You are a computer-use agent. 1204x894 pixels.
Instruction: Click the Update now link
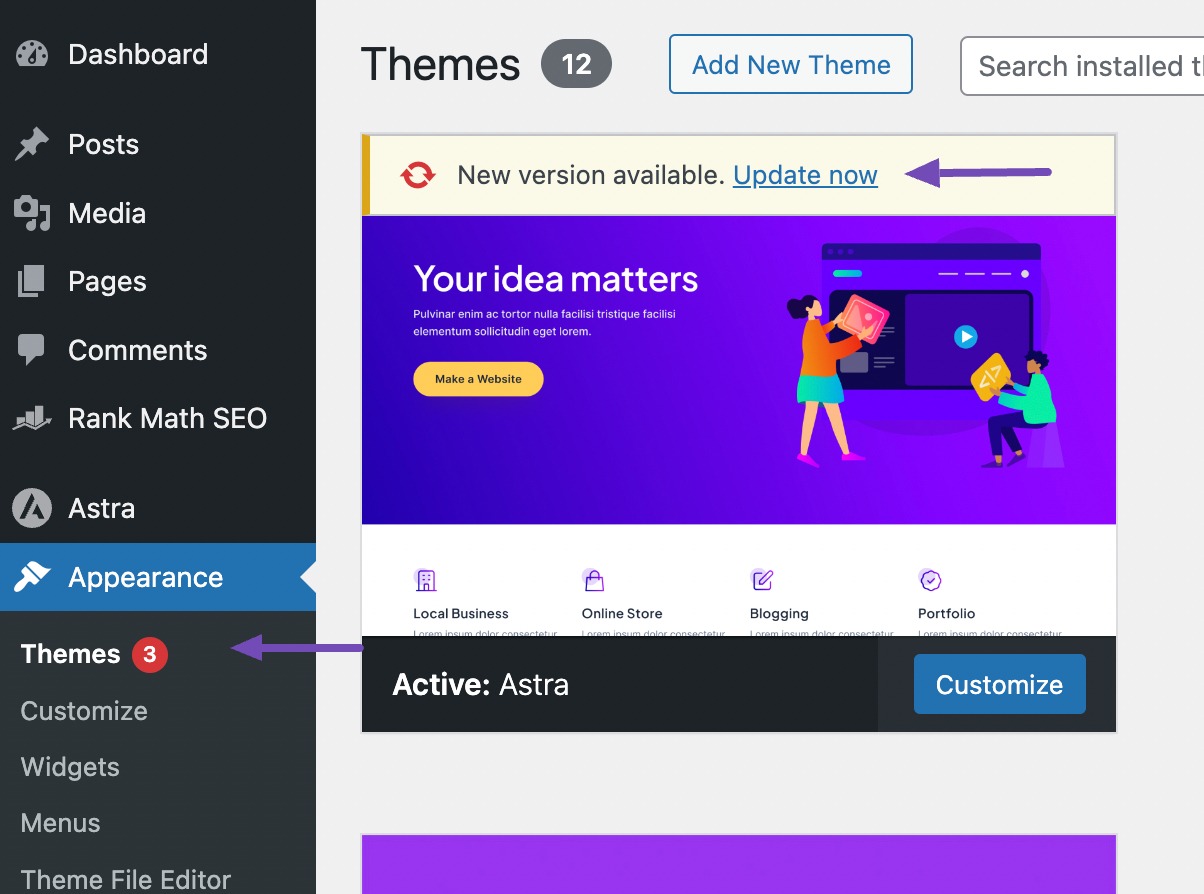coord(805,175)
